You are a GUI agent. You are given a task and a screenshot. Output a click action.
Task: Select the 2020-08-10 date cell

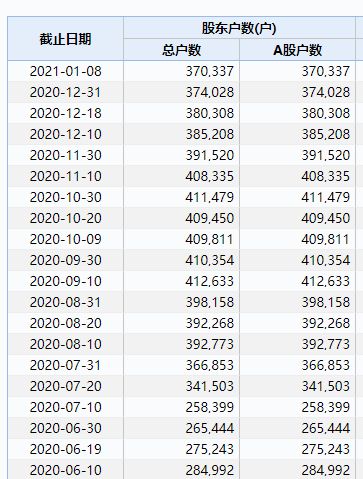(x=65, y=344)
